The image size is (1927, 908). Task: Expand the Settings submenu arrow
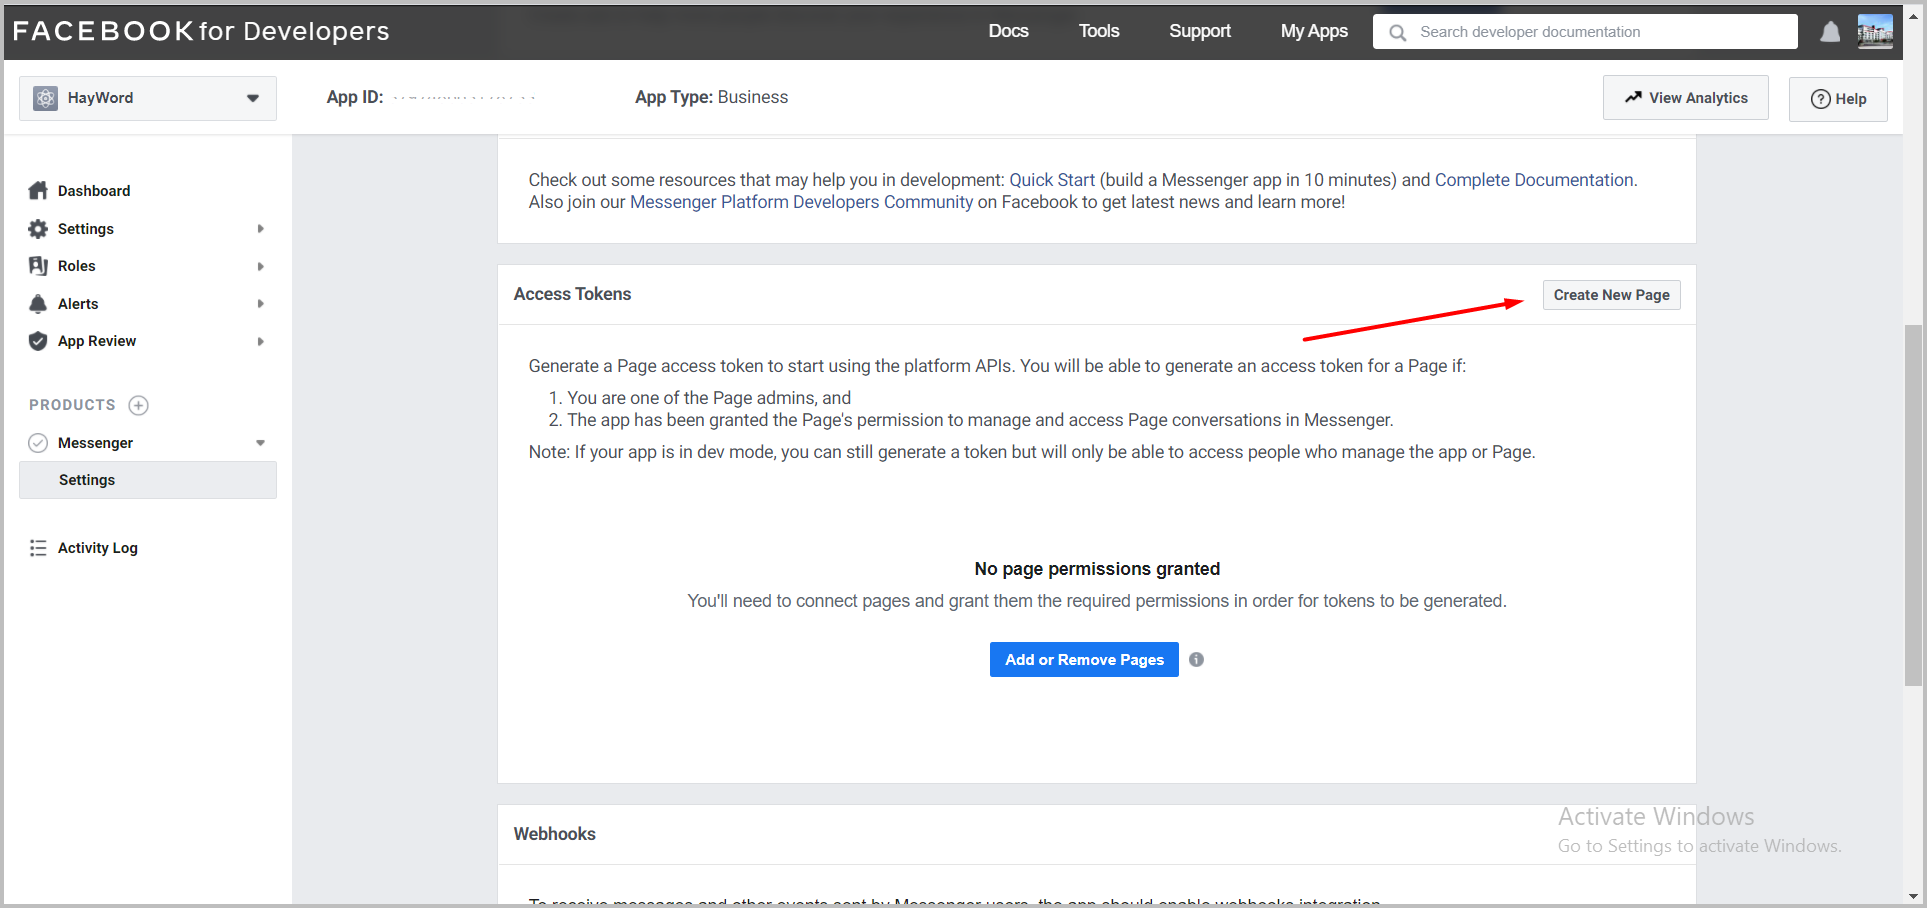coord(260,229)
